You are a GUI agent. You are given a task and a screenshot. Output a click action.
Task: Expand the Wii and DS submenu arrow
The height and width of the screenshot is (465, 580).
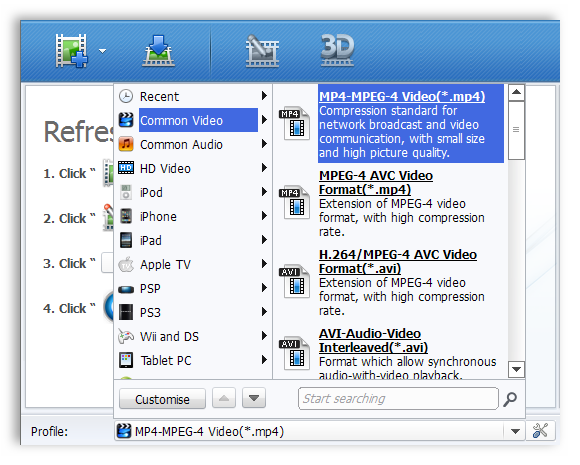(x=264, y=336)
